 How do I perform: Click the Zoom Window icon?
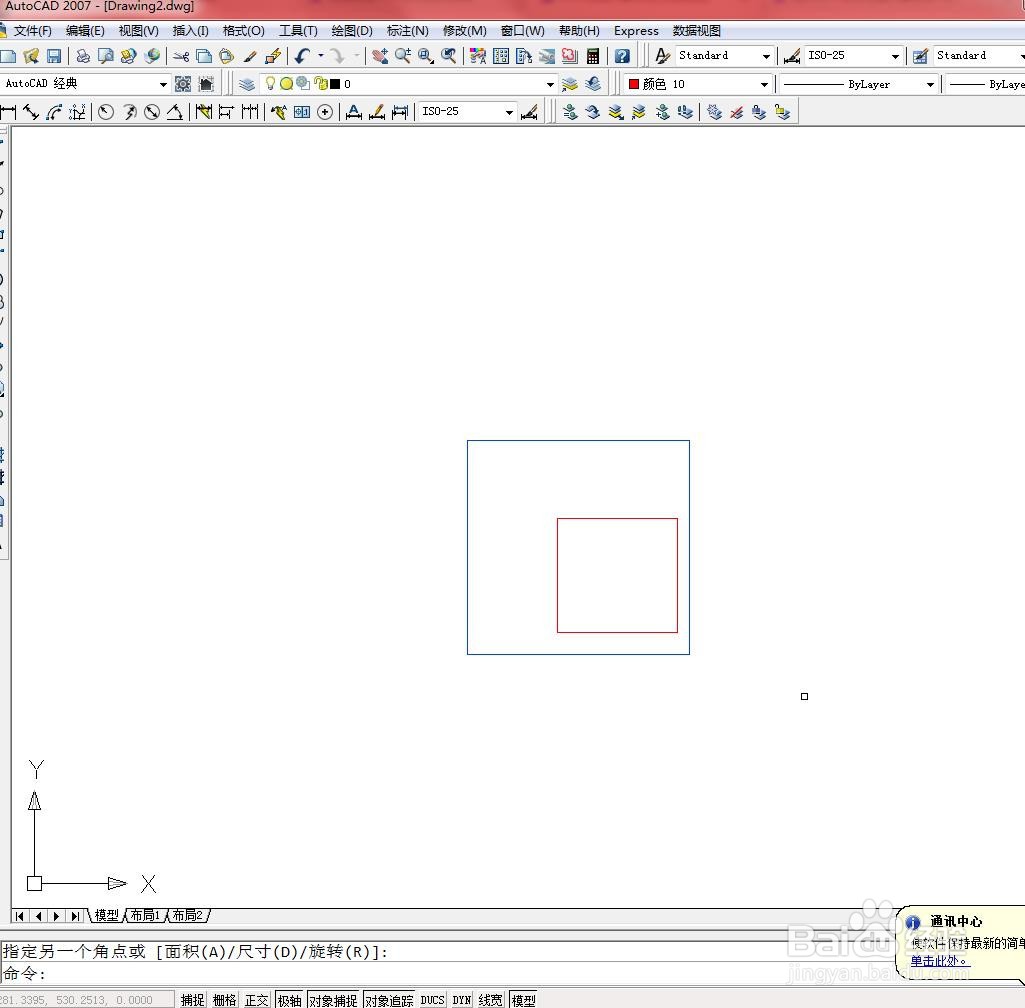tap(426, 56)
